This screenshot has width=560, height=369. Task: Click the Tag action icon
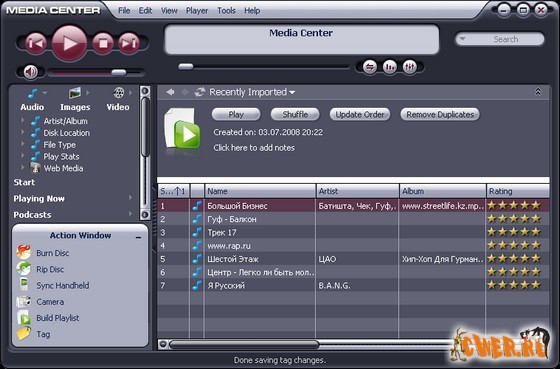click(x=24, y=334)
